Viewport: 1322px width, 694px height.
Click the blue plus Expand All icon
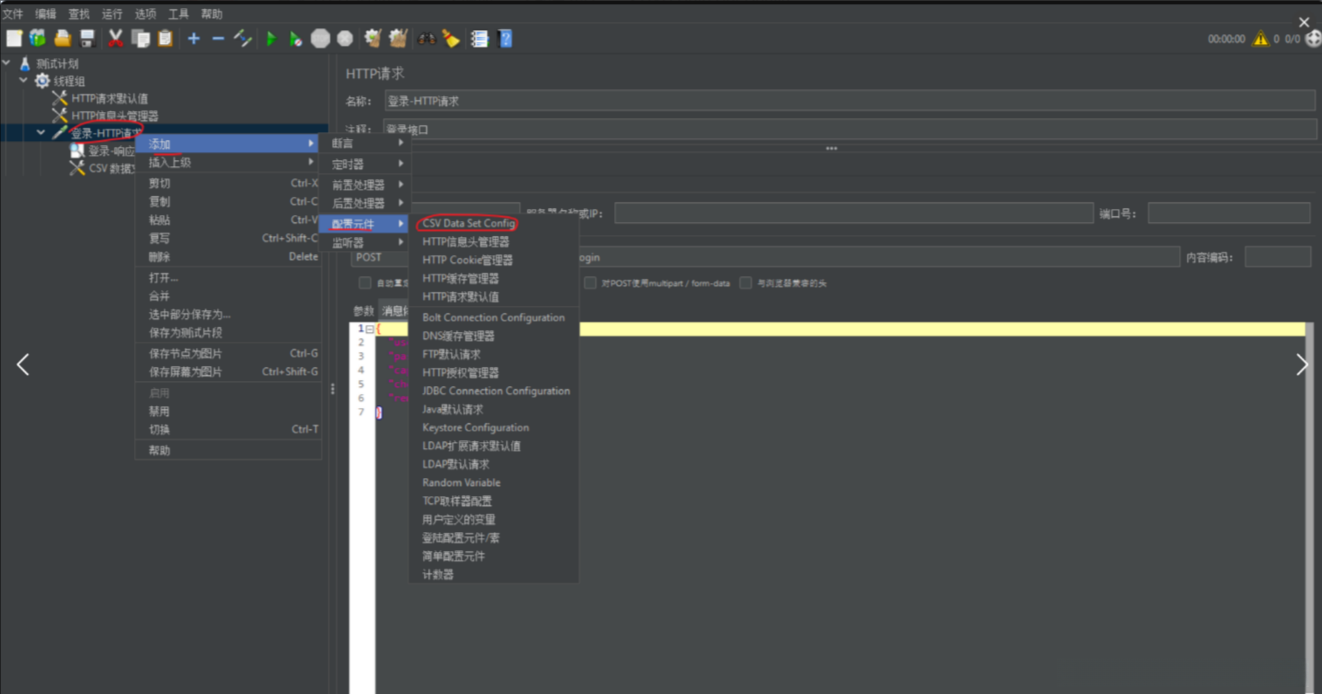(194, 38)
